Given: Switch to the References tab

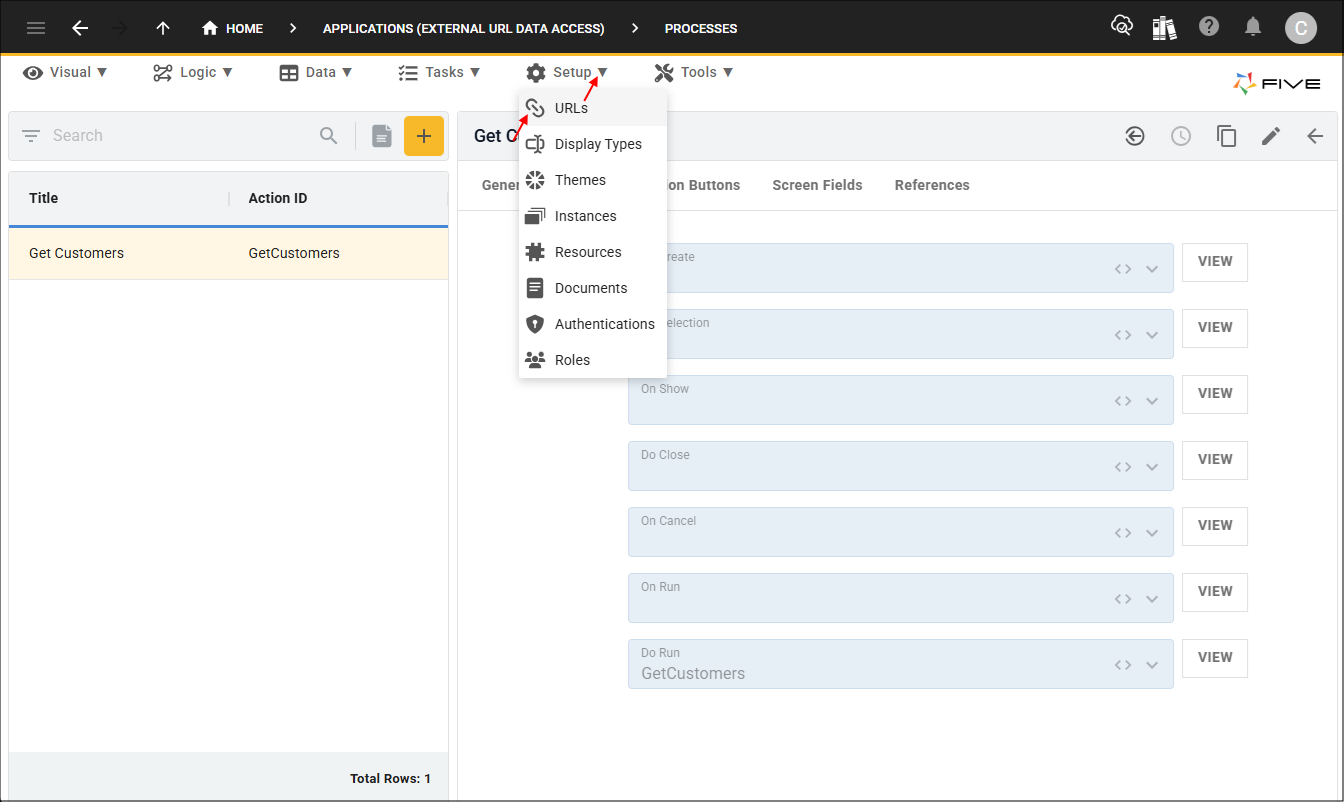Looking at the screenshot, I should coord(931,185).
